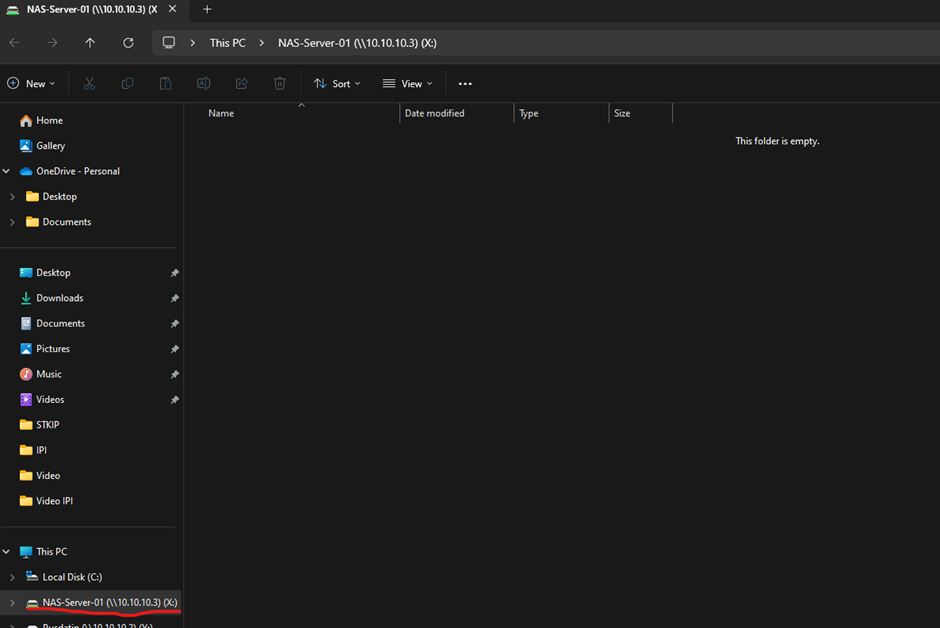Go up one folder level

coord(90,43)
